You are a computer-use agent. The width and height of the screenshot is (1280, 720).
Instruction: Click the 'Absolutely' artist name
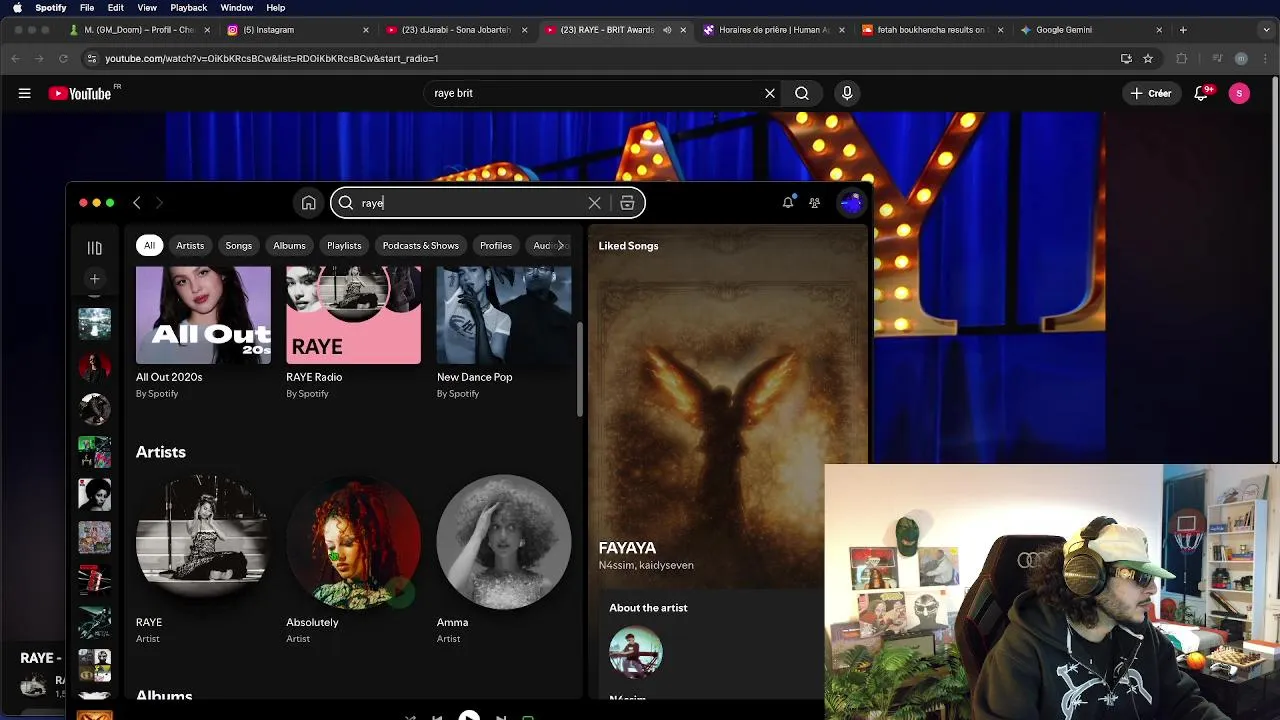(312, 622)
